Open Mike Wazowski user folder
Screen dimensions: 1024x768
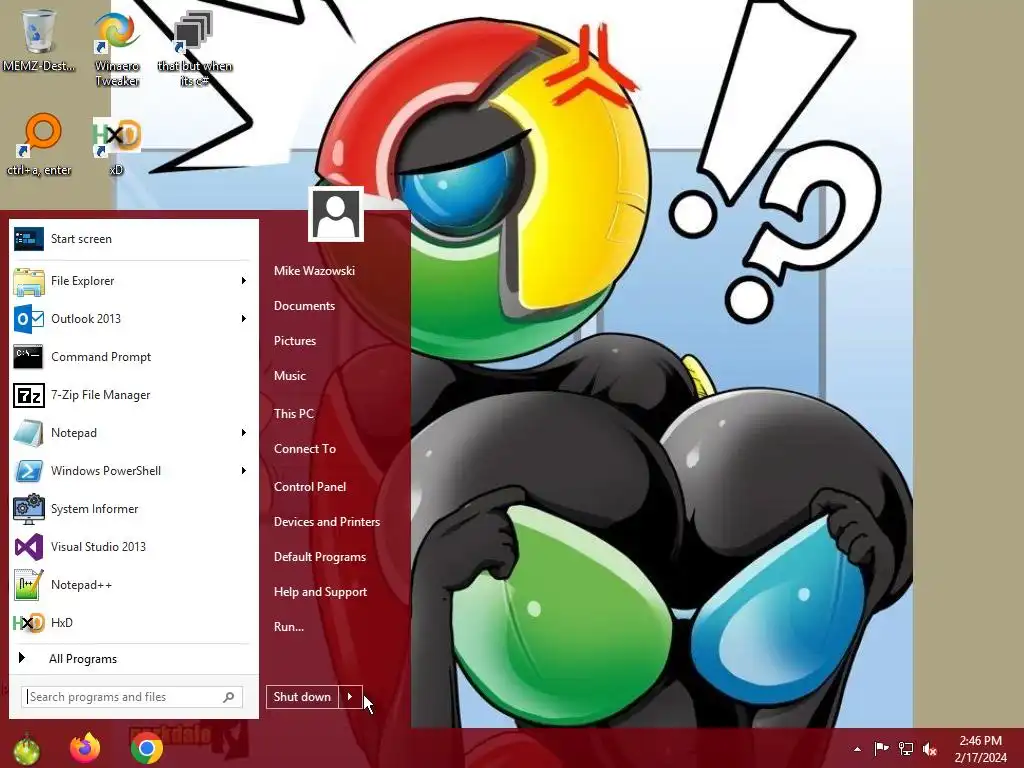tap(314, 270)
